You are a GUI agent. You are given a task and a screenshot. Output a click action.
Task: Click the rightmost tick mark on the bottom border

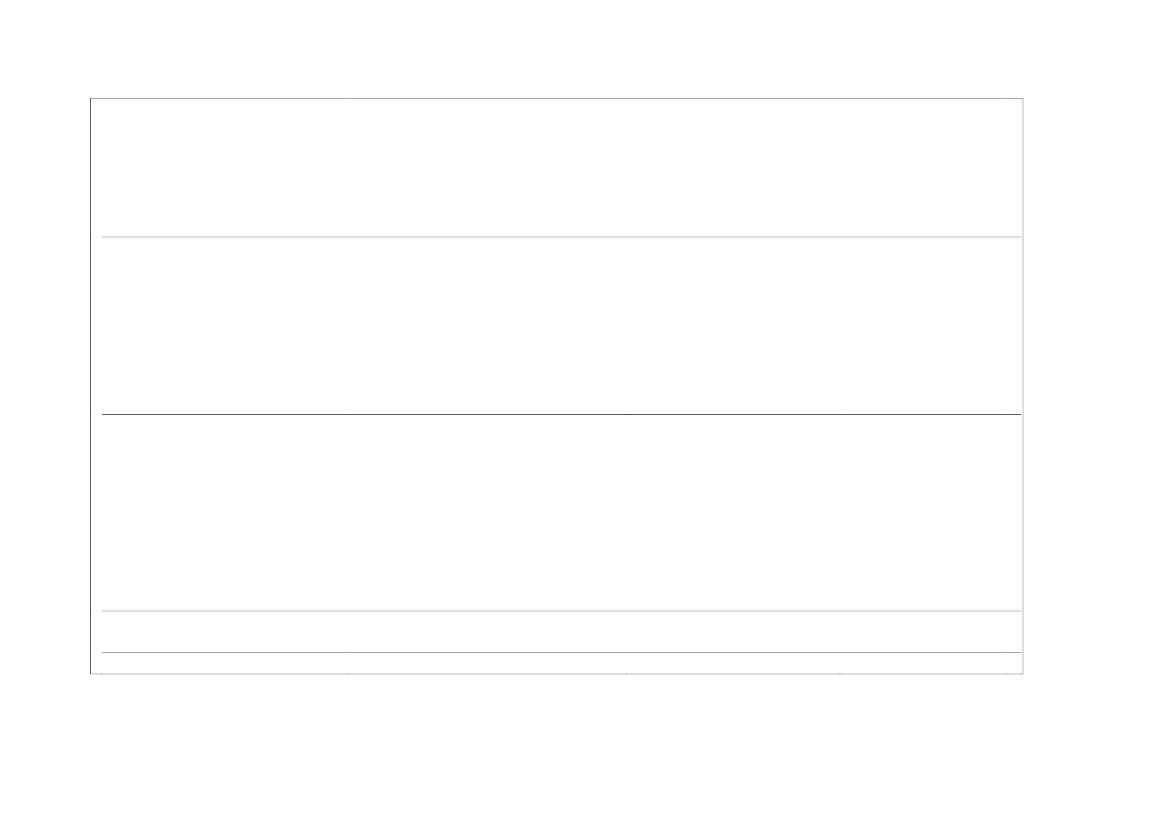coord(1007,675)
